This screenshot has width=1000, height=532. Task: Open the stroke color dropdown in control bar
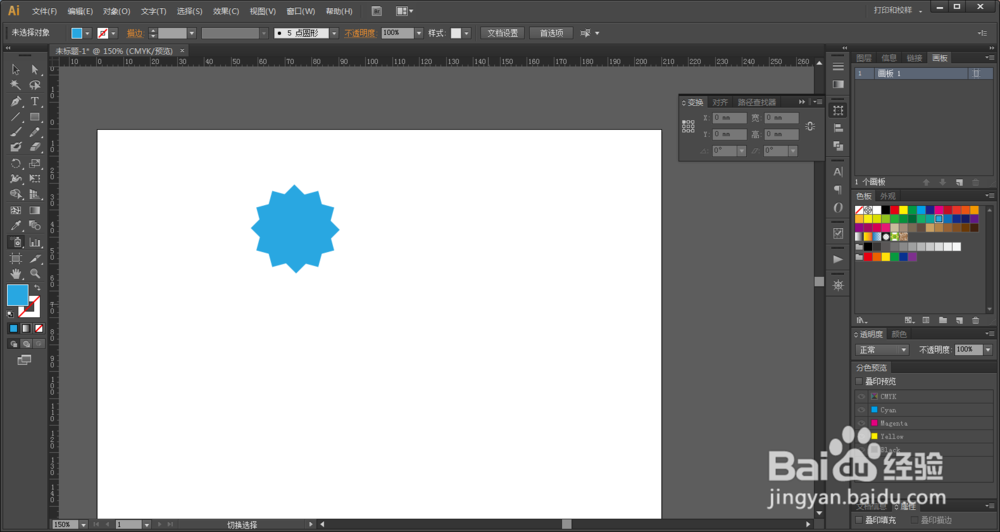click(114, 33)
